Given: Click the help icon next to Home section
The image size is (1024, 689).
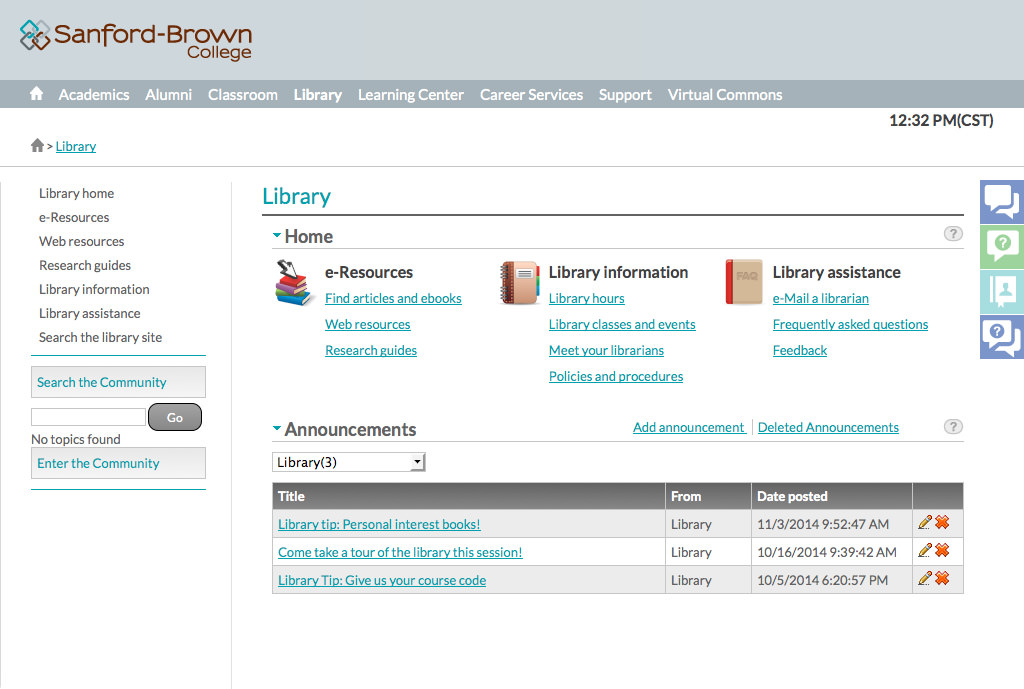Looking at the screenshot, I should [x=953, y=234].
